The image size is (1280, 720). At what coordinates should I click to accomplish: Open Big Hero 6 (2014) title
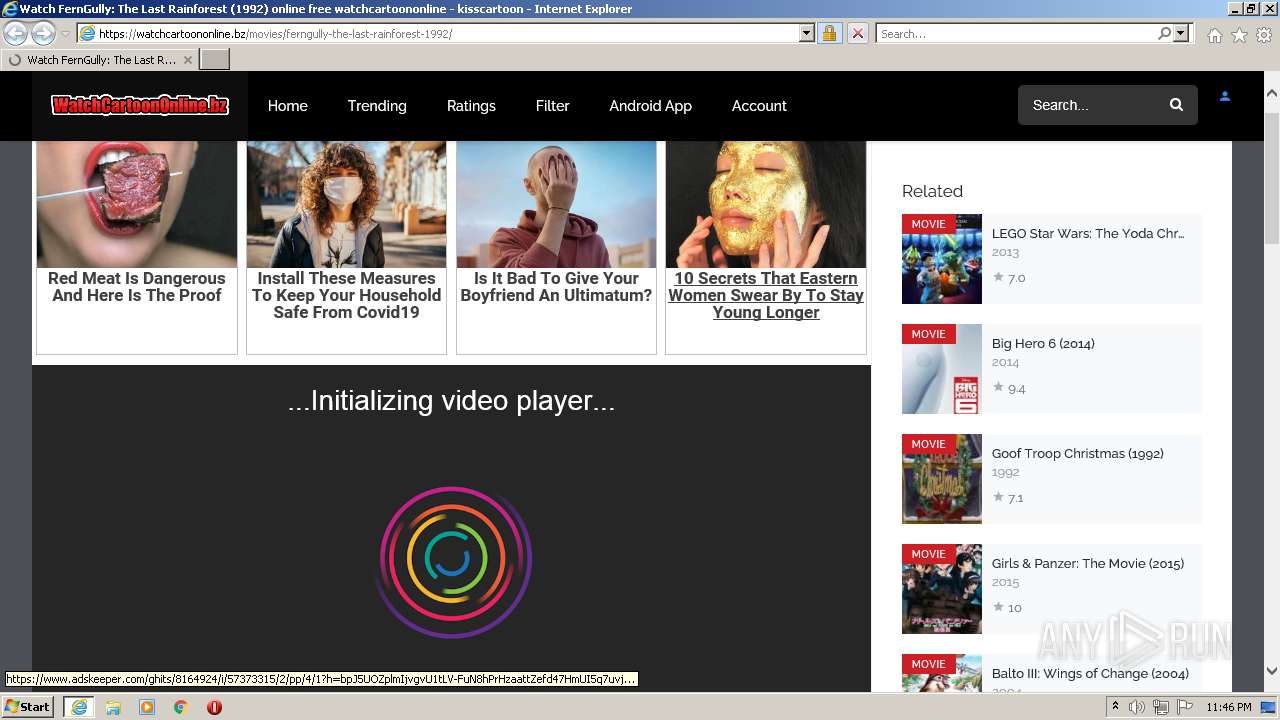pos(1043,343)
